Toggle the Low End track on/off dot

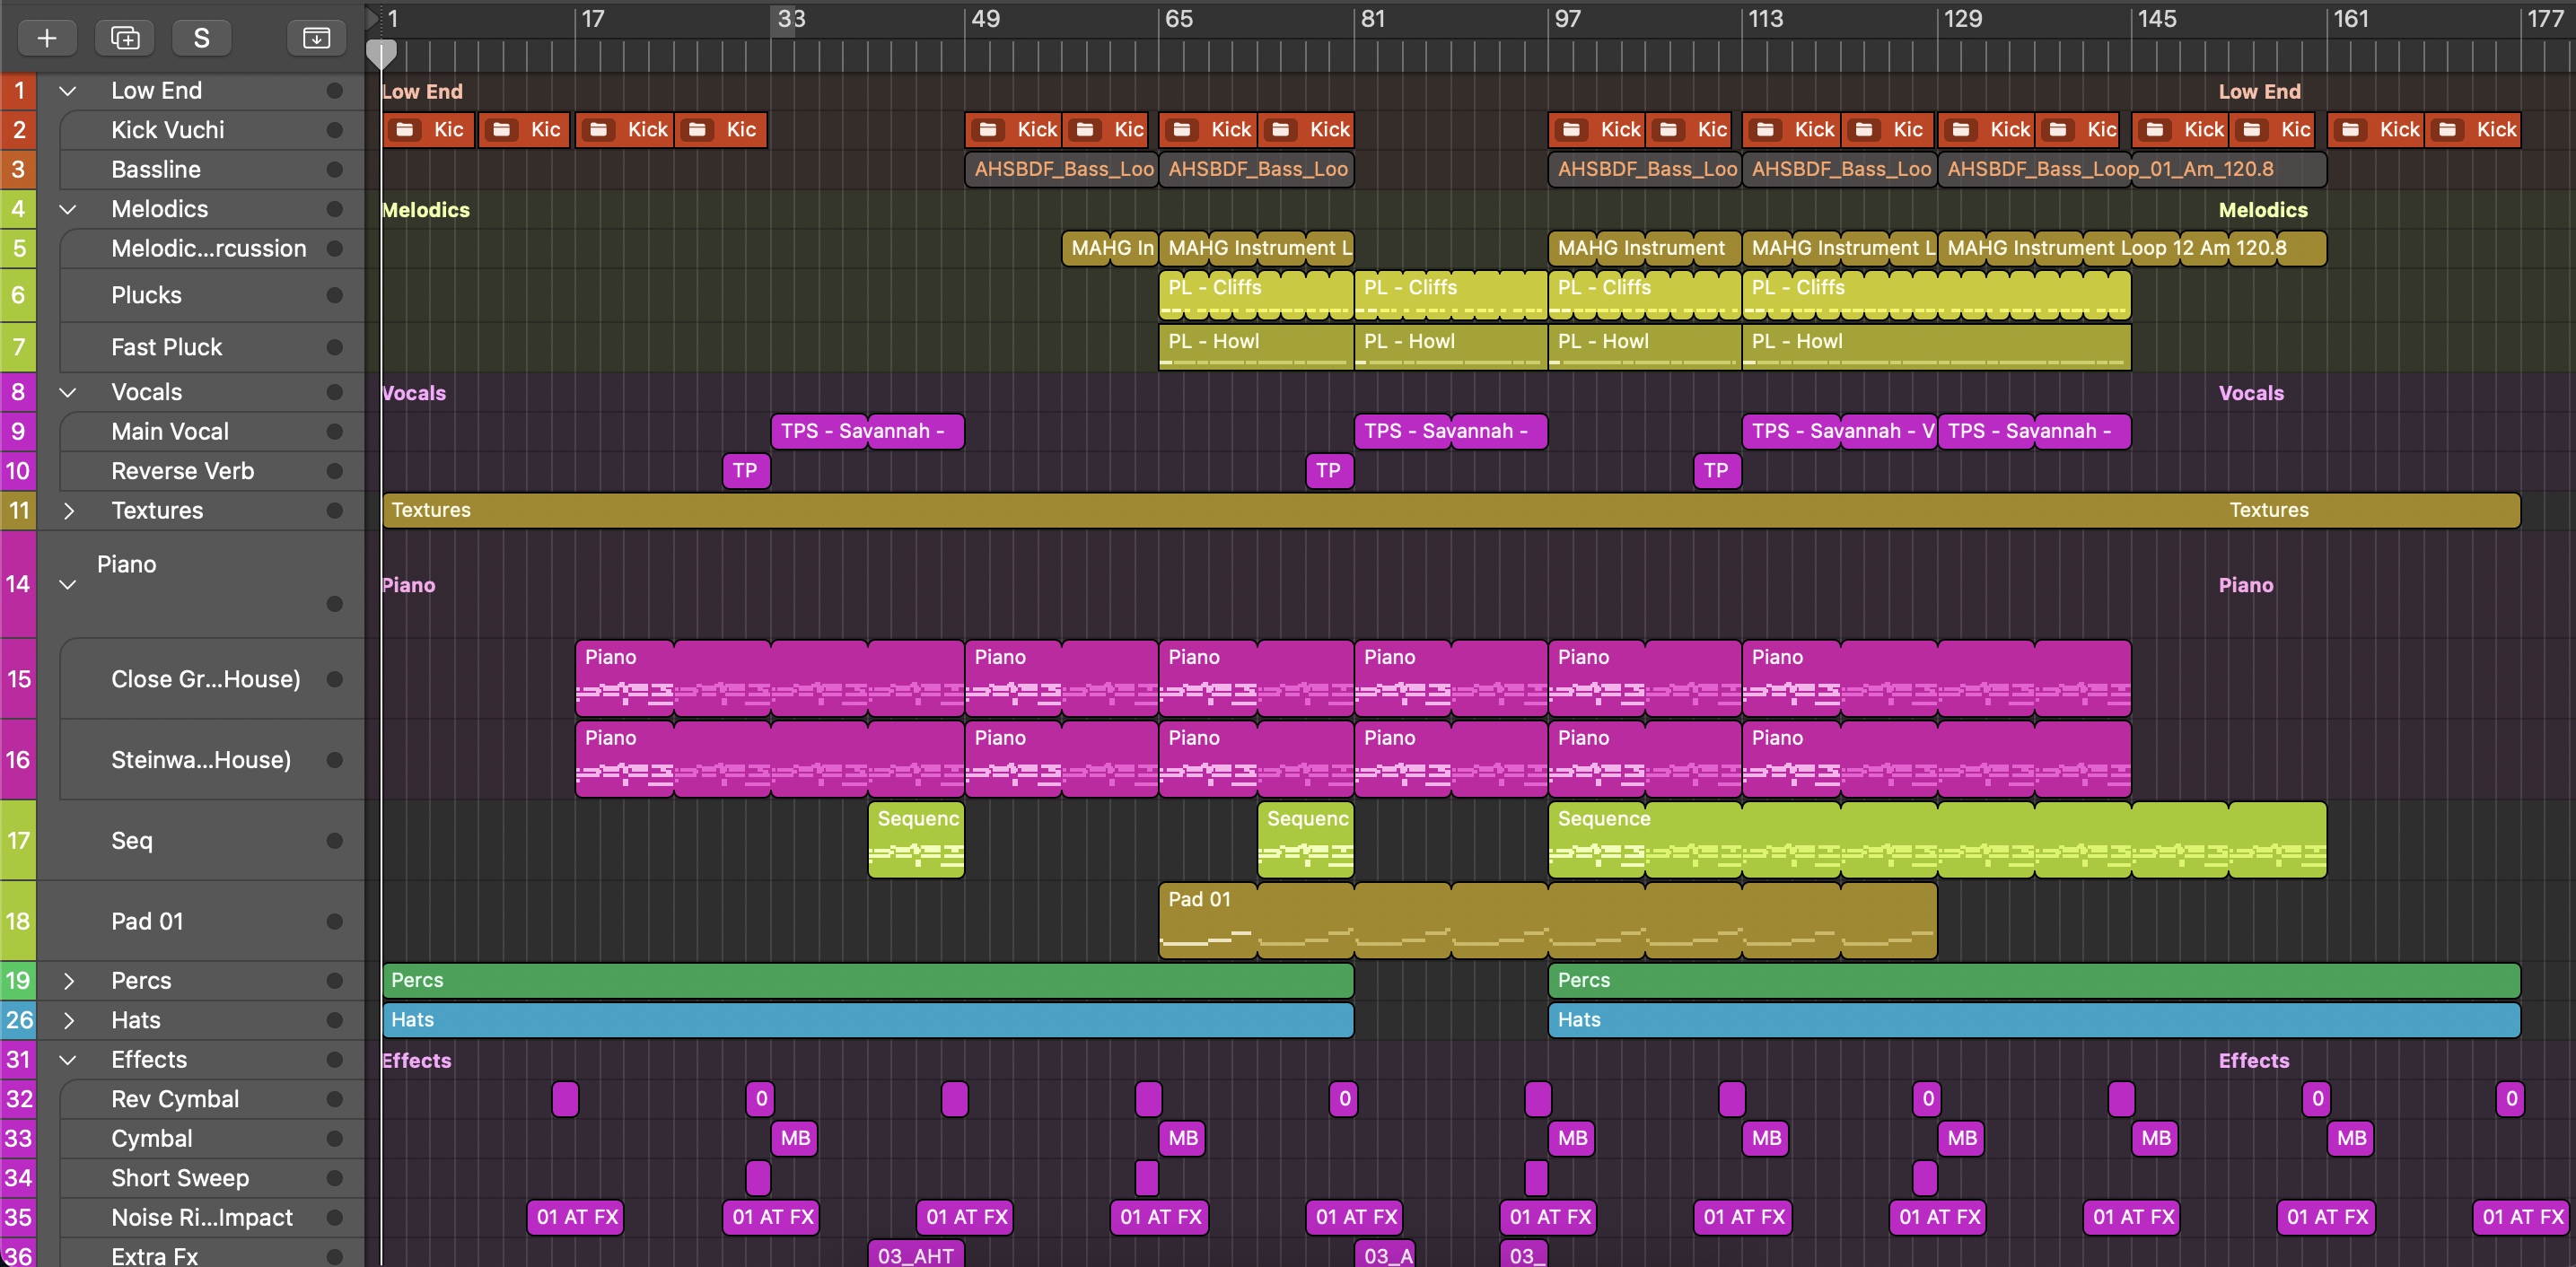click(335, 91)
